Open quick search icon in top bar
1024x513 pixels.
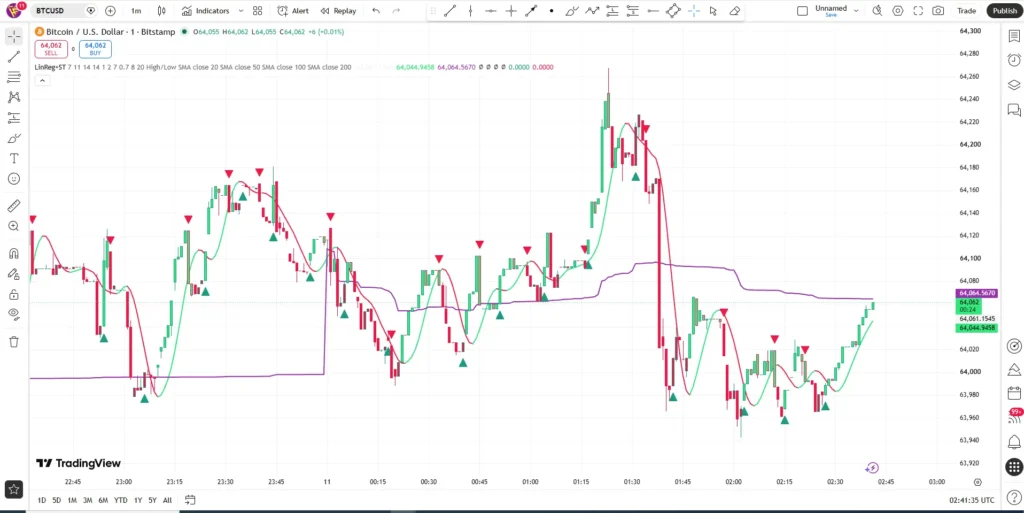(878, 10)
